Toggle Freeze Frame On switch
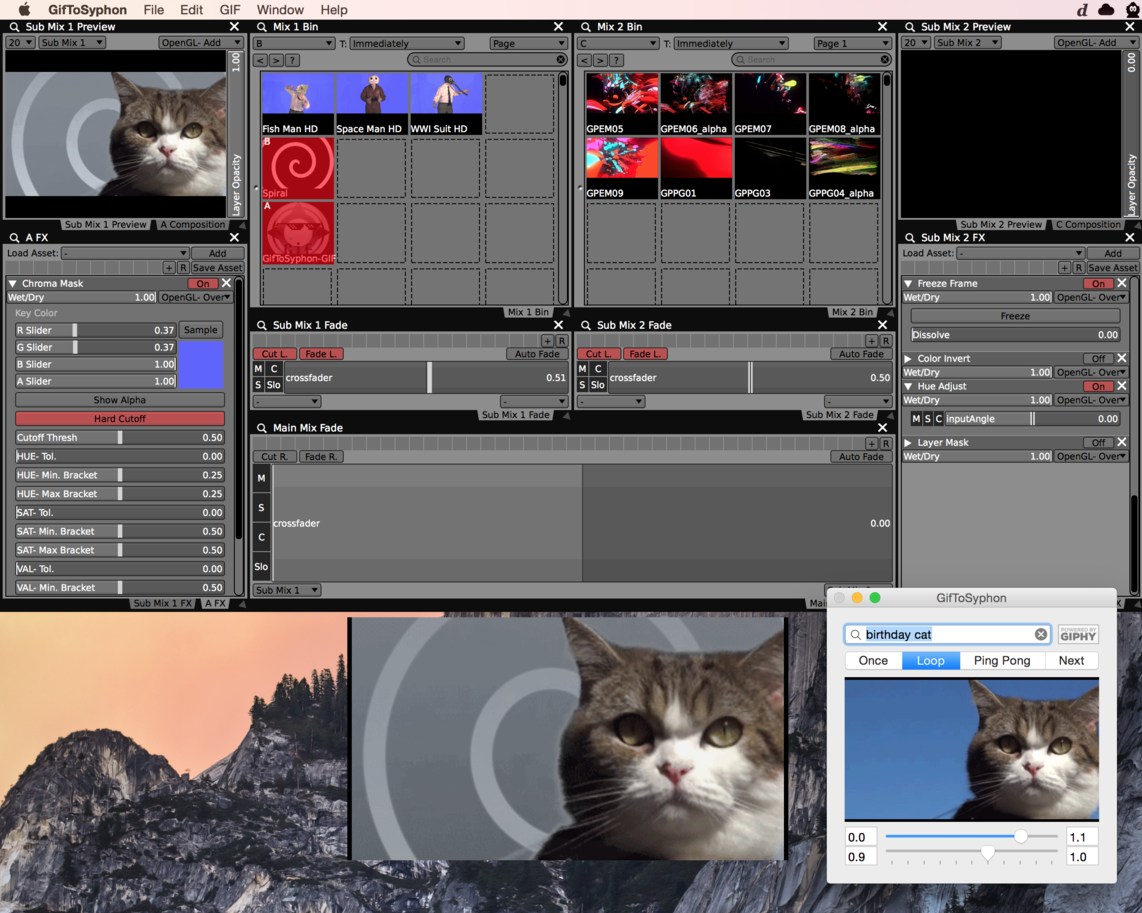Screen dimensions: 1142x913 pyautogui.click(x=1098, y=283)
